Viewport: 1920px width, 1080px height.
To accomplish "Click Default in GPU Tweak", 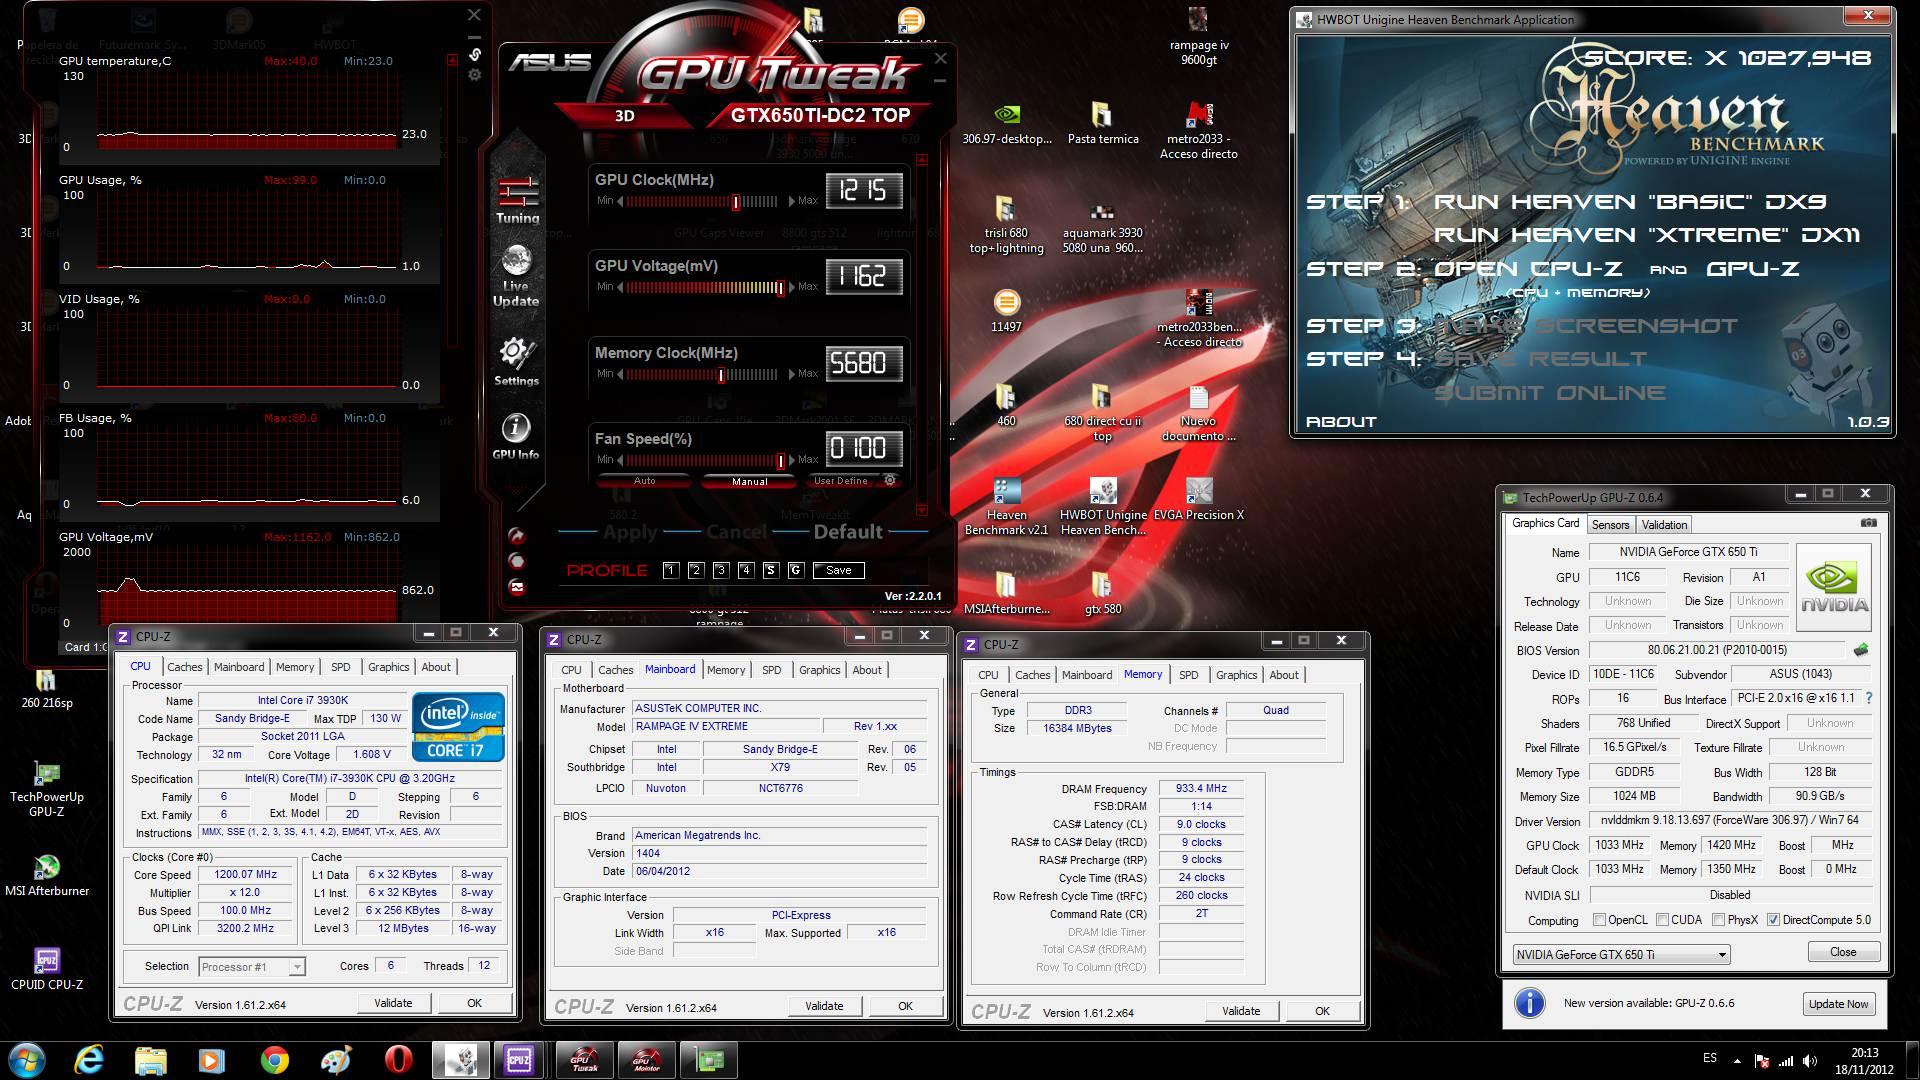I will (848, 532).
